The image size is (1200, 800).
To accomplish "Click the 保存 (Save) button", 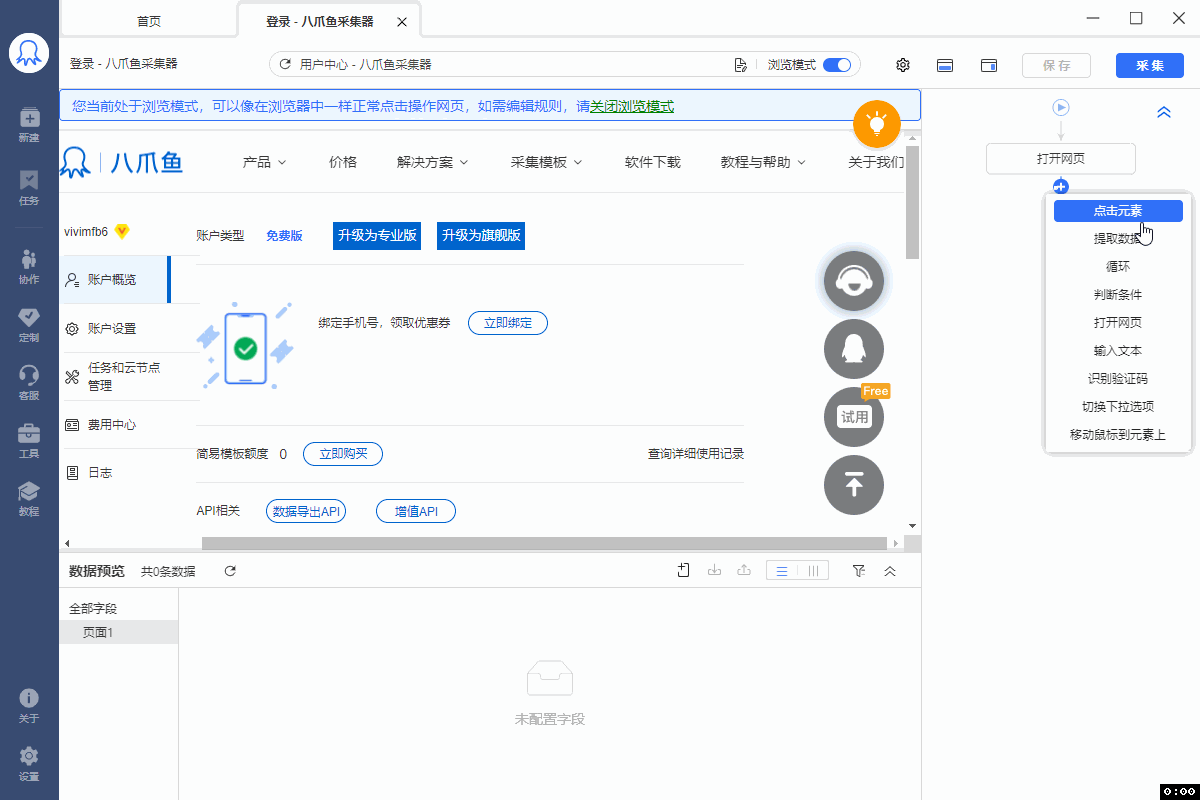I will tap(1056, 65).
